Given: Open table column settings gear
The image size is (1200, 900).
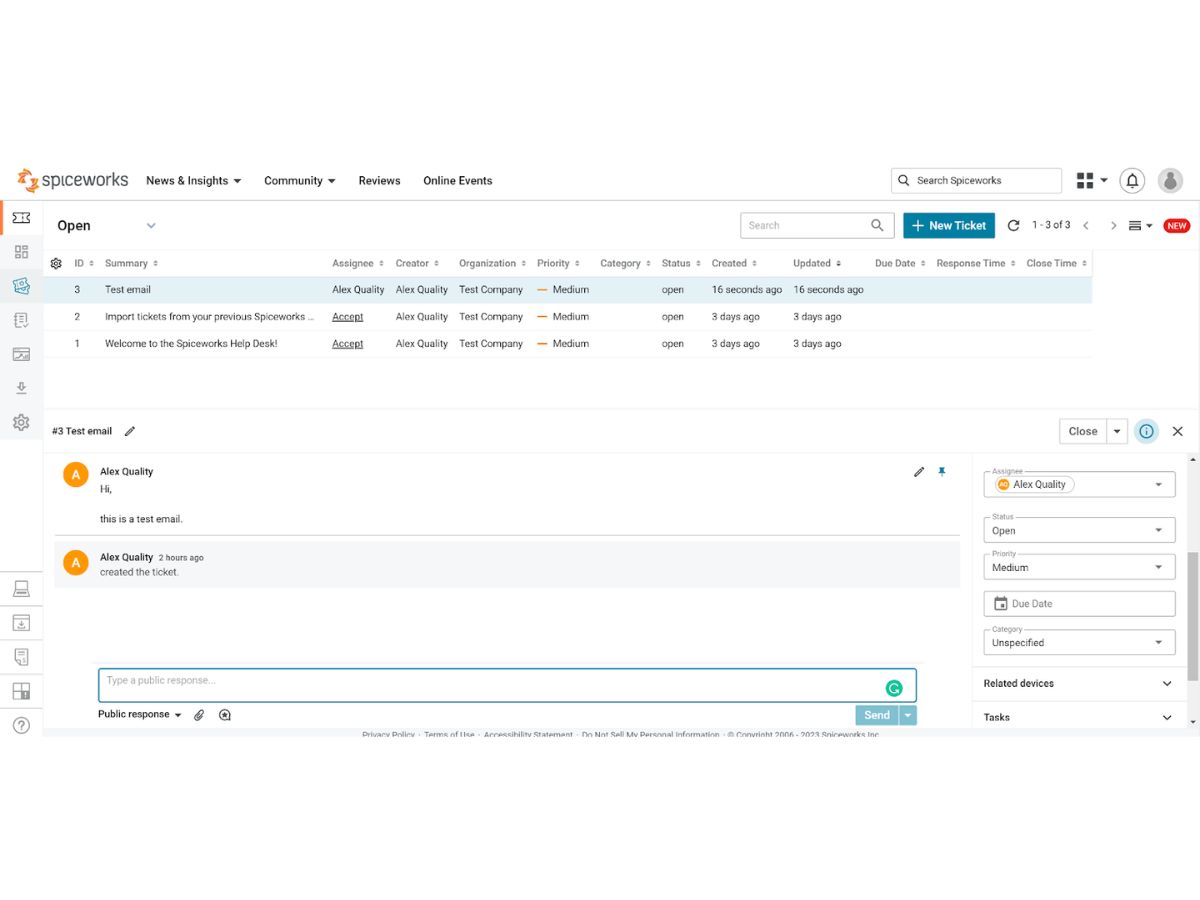Looking at the screenshot, I should pos(56,264).
